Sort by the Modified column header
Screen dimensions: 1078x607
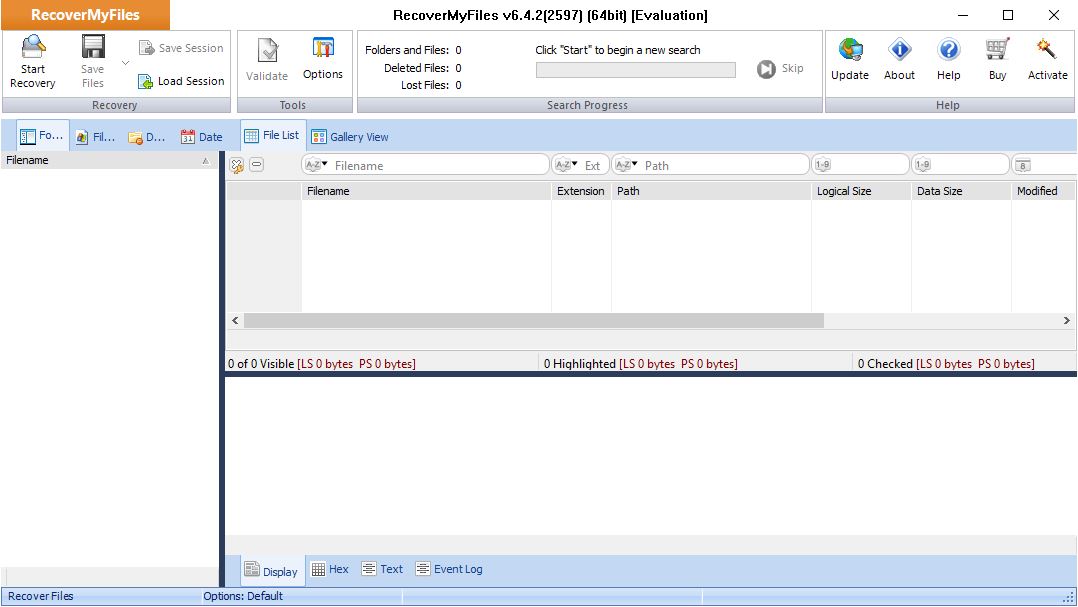[1044, 191]
